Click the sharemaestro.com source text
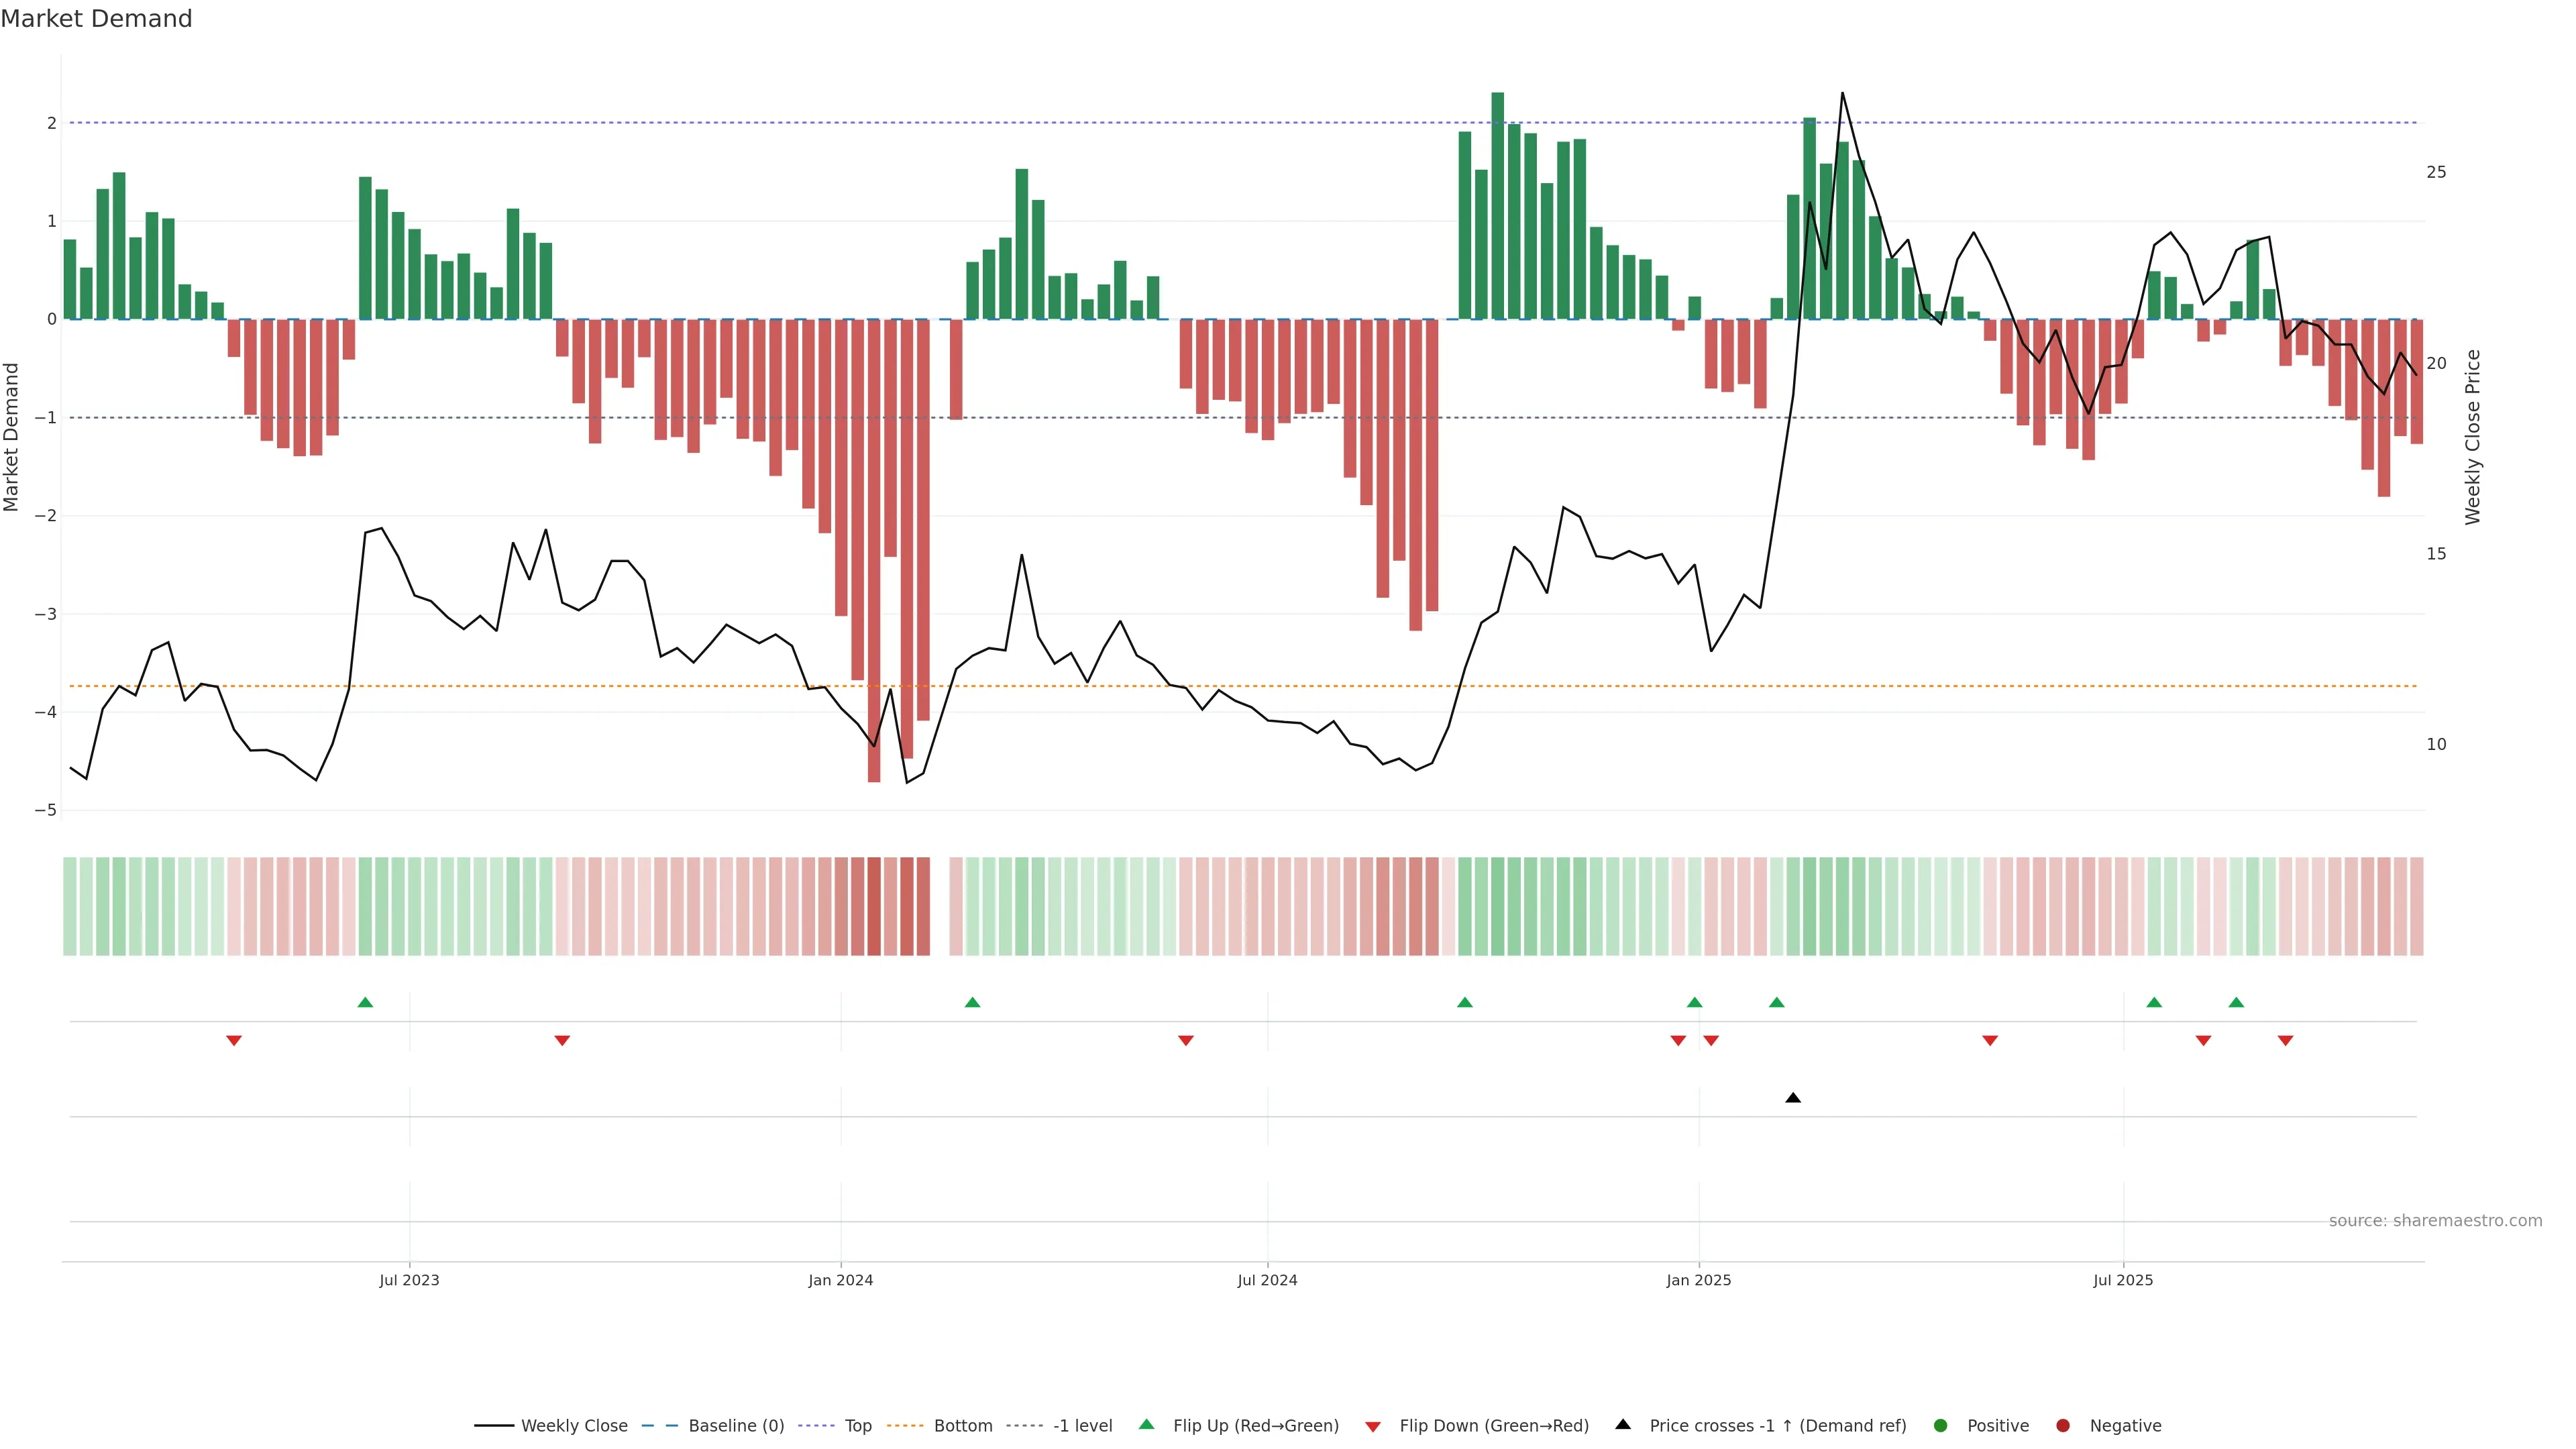The width and height of the screenshot is (2576, 1449). coord(2435,1221)
